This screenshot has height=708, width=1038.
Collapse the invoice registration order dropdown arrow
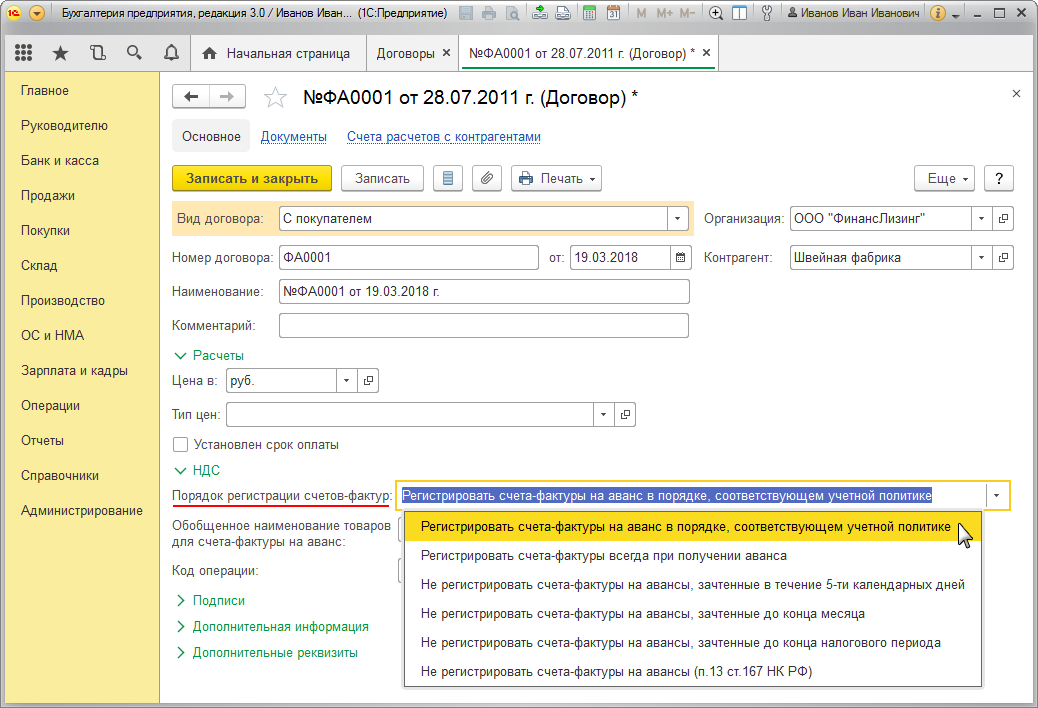[996, 496]
